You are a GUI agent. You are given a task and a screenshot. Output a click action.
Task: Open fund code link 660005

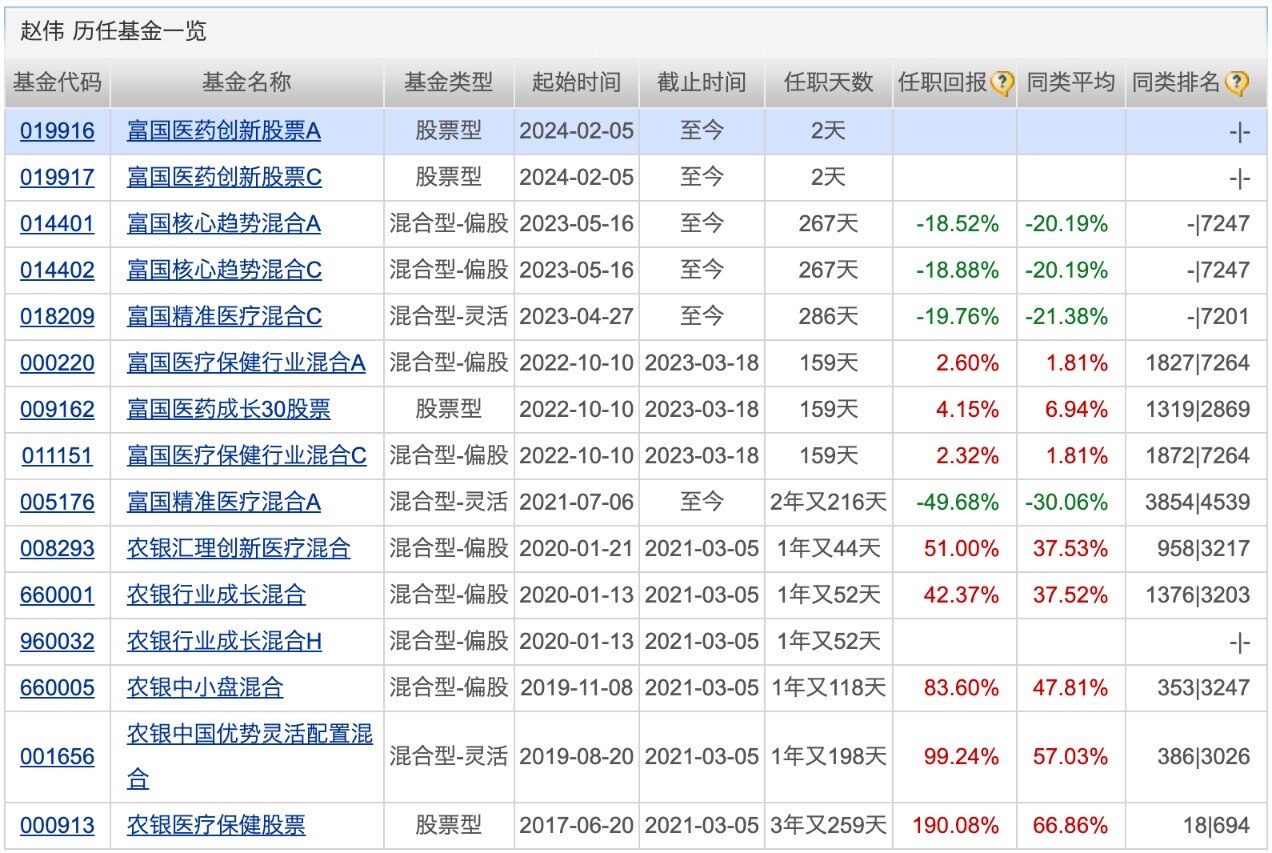57,688
